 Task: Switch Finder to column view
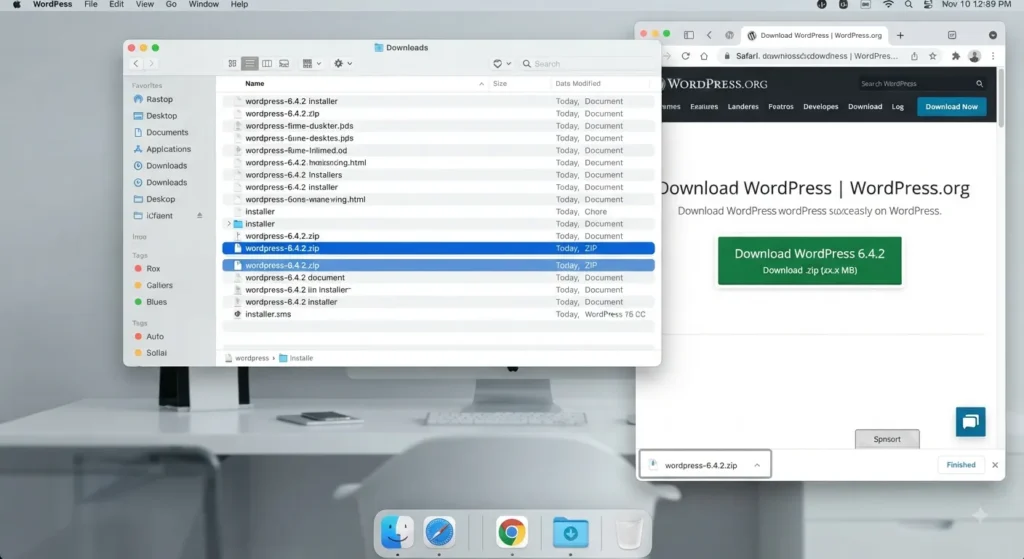[266, 63]
